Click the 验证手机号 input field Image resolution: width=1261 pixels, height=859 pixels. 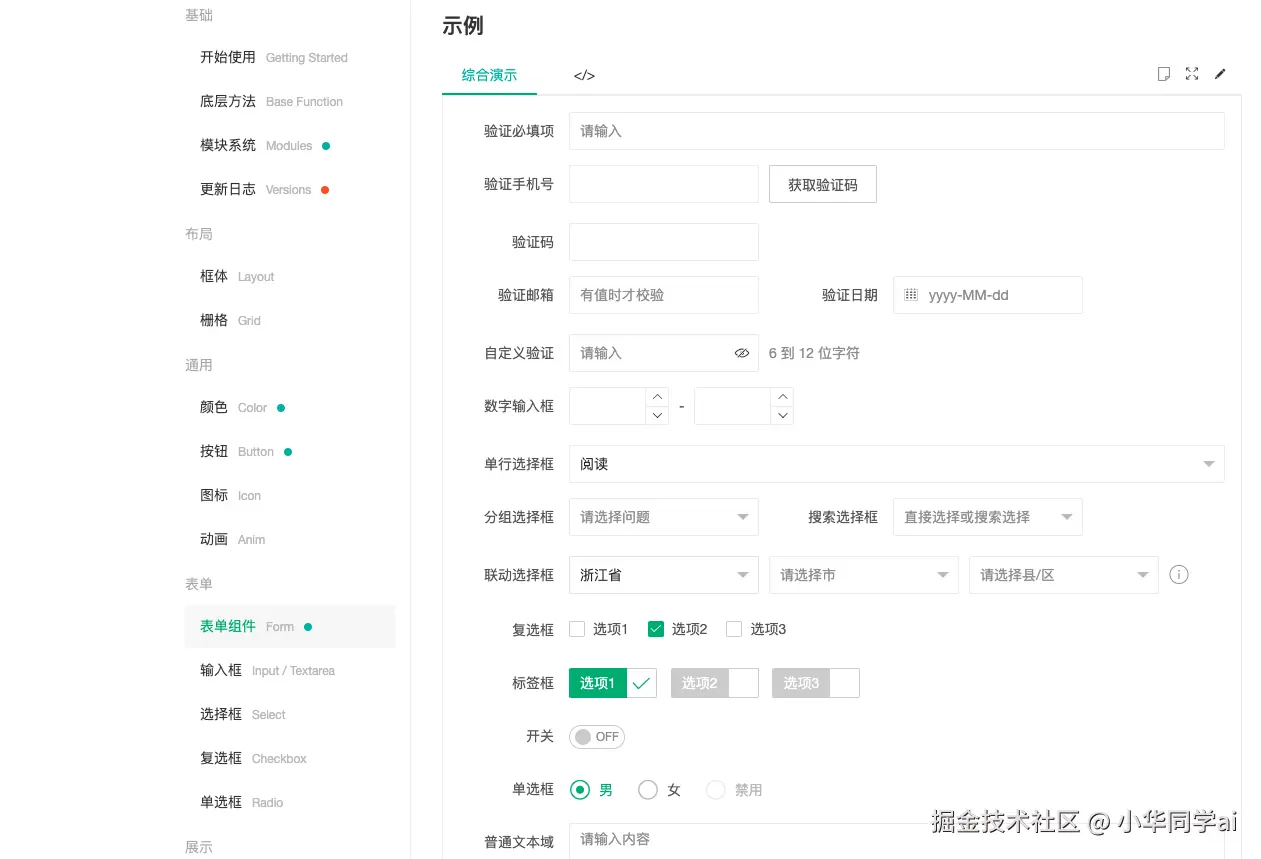point(664,184)
